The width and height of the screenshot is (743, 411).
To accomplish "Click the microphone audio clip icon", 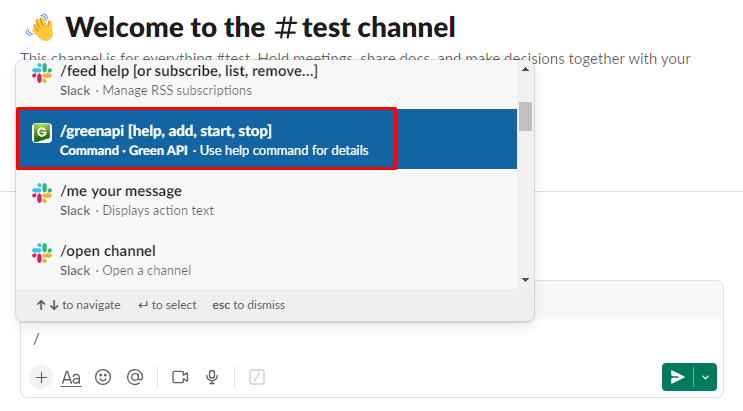I will tap(212, 377).
